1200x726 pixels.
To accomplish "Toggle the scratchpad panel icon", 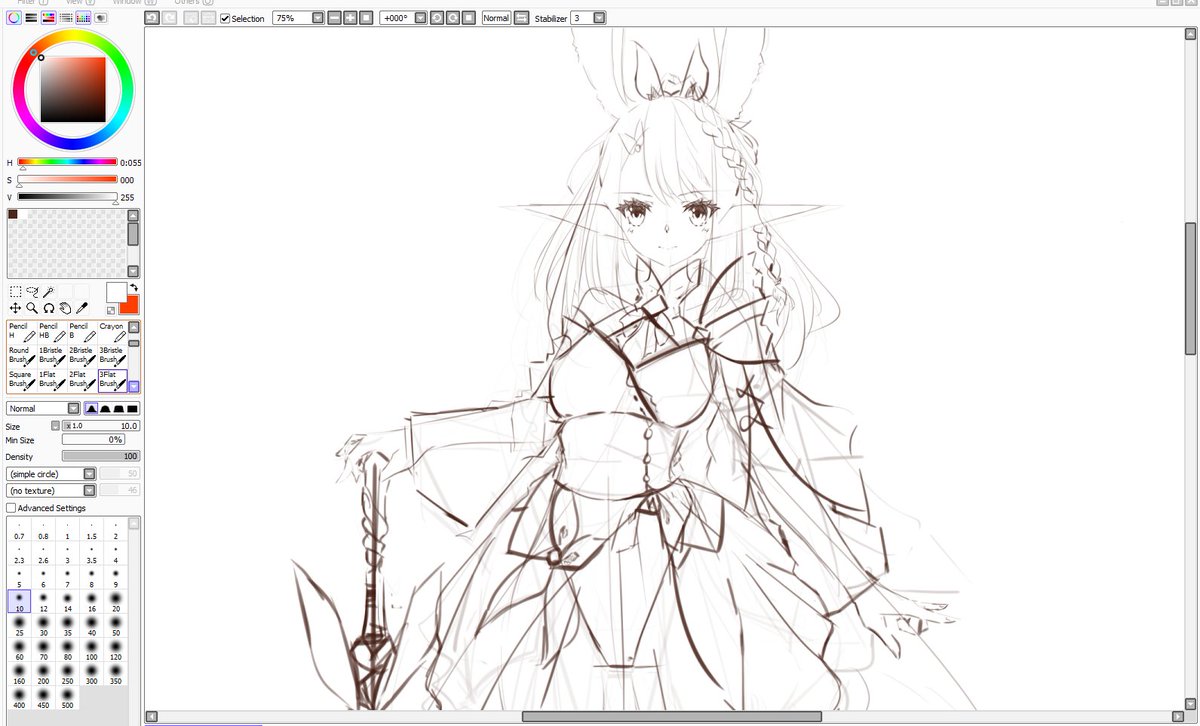I will [101, 18].
